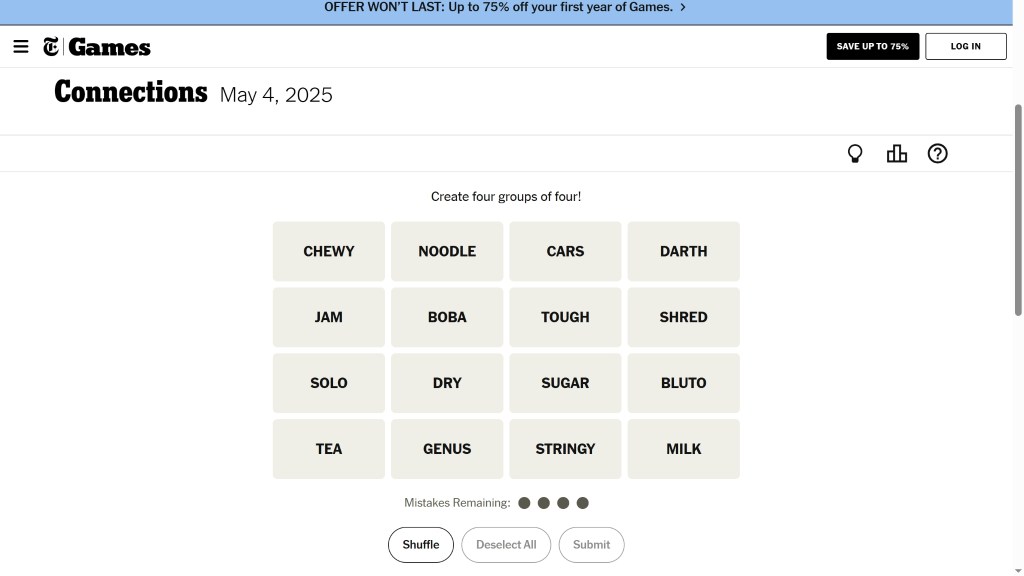1024x576 pixels.
Task: View stats bar chart icon
Action: 896,154
